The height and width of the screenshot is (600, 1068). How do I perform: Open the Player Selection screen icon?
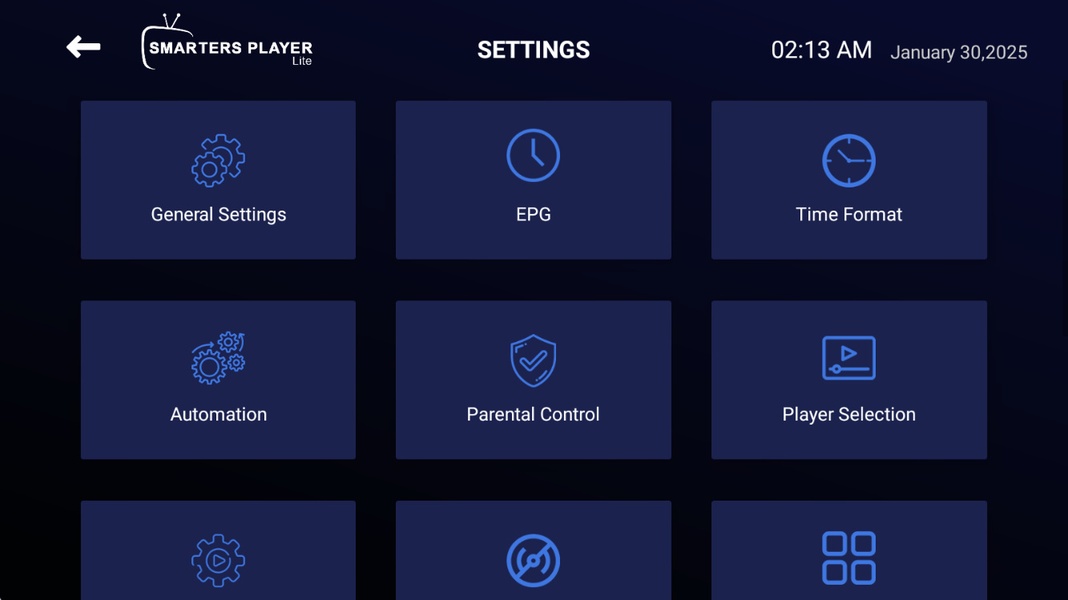pos(849,358)
